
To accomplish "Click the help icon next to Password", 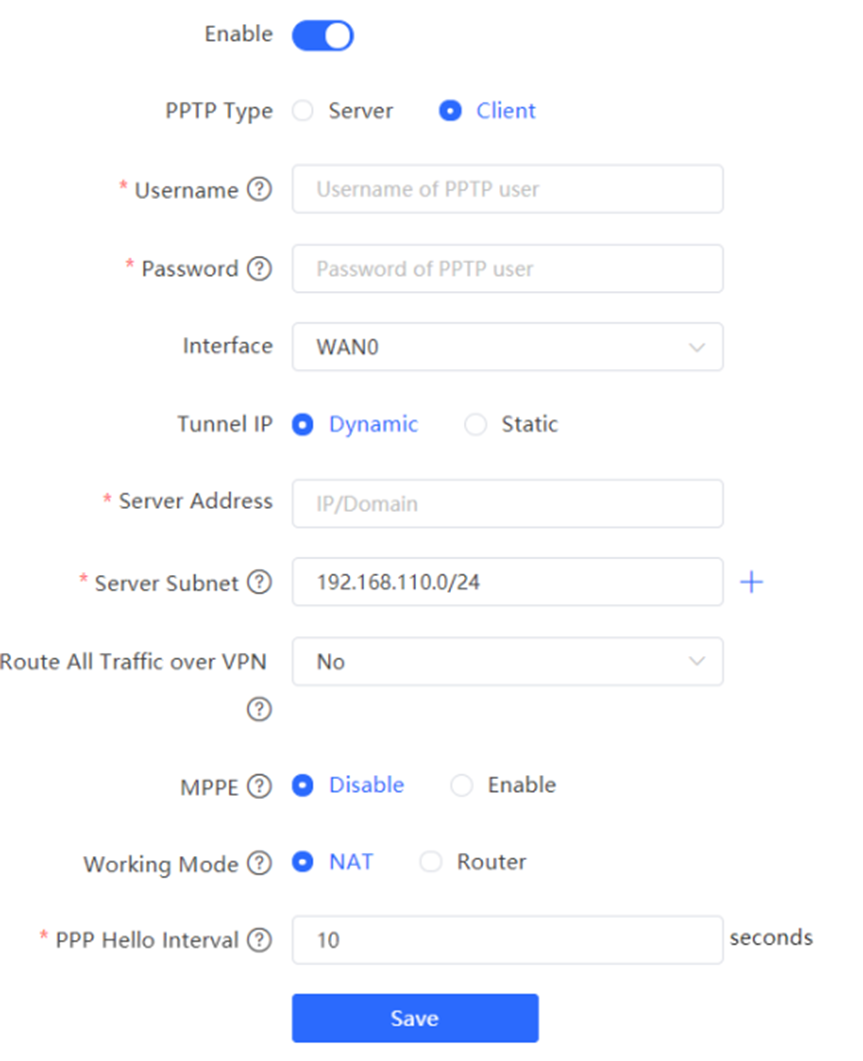I will pyautogui.click(x=259, y=269).
